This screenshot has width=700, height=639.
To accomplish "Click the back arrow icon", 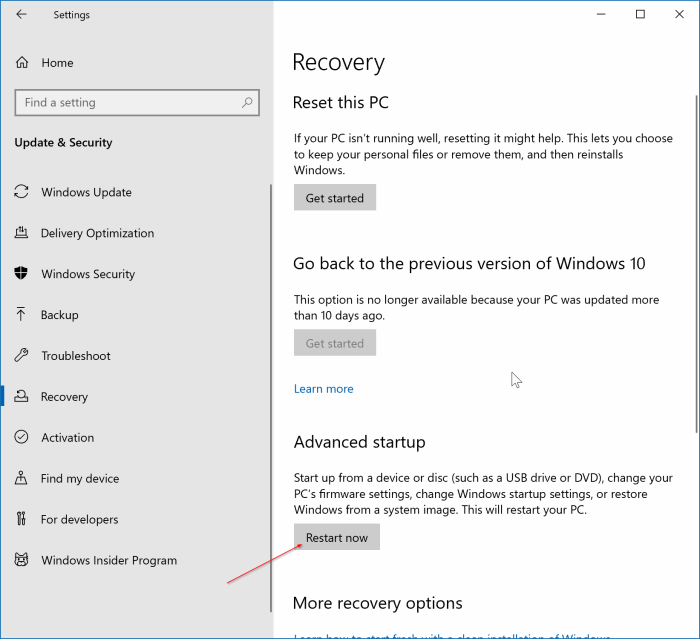I will coord(21,14).
